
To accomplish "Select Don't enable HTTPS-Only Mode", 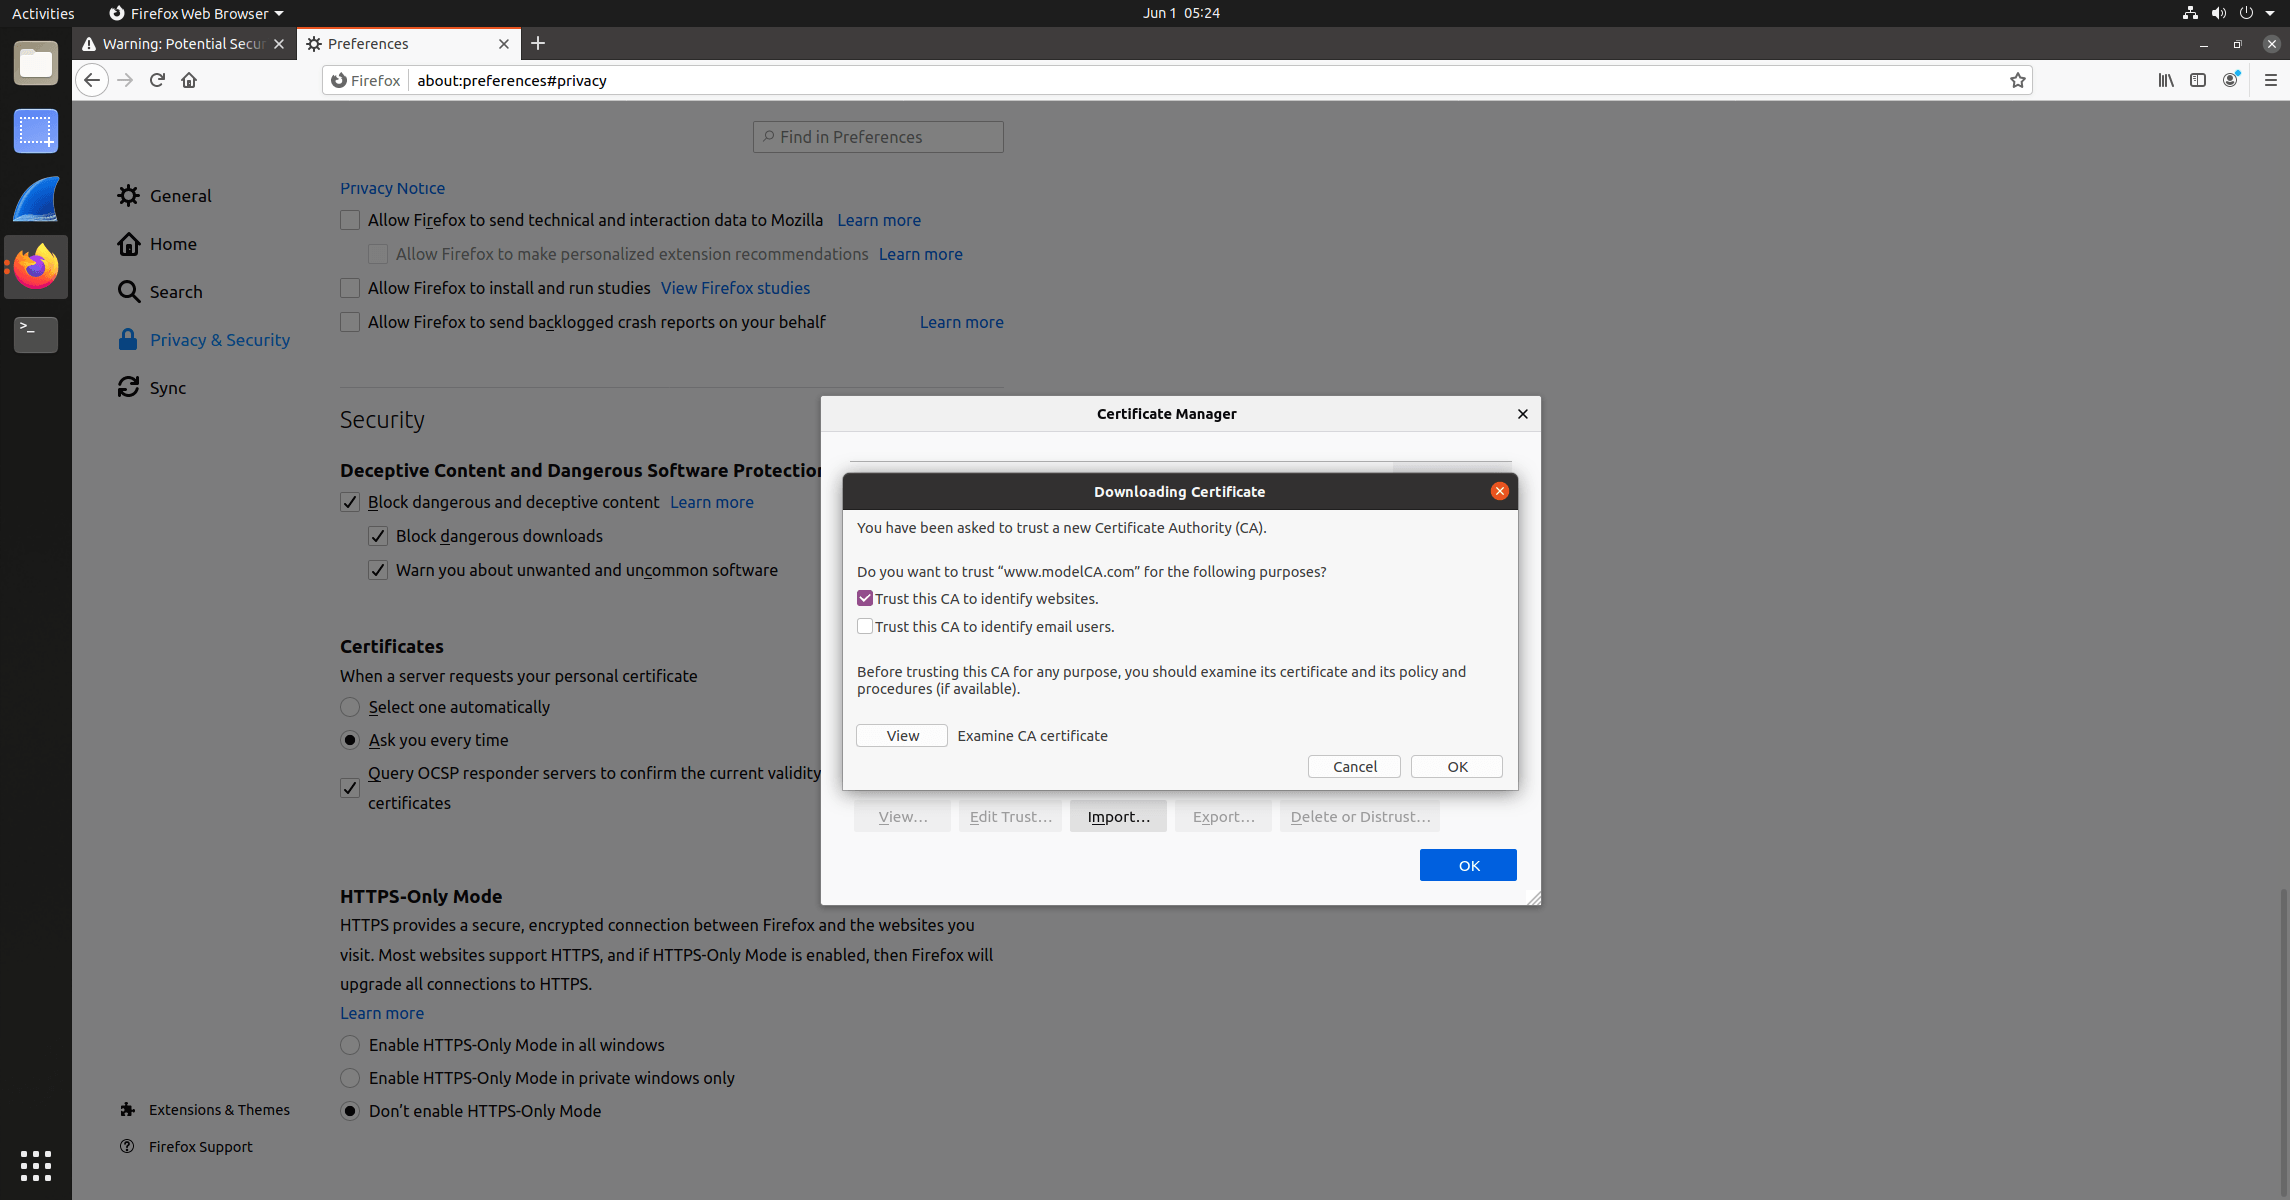I will tap(350, 1111).
